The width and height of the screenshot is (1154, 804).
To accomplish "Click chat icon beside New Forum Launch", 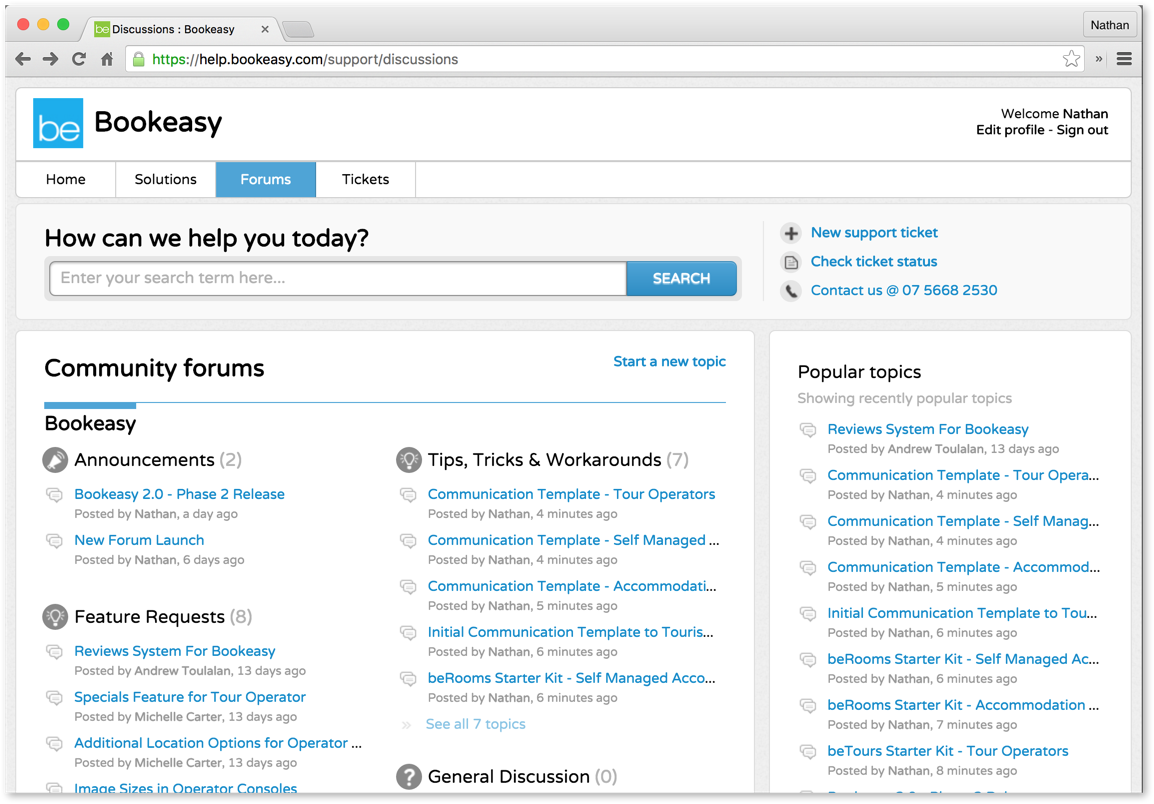I will point(54,541).
